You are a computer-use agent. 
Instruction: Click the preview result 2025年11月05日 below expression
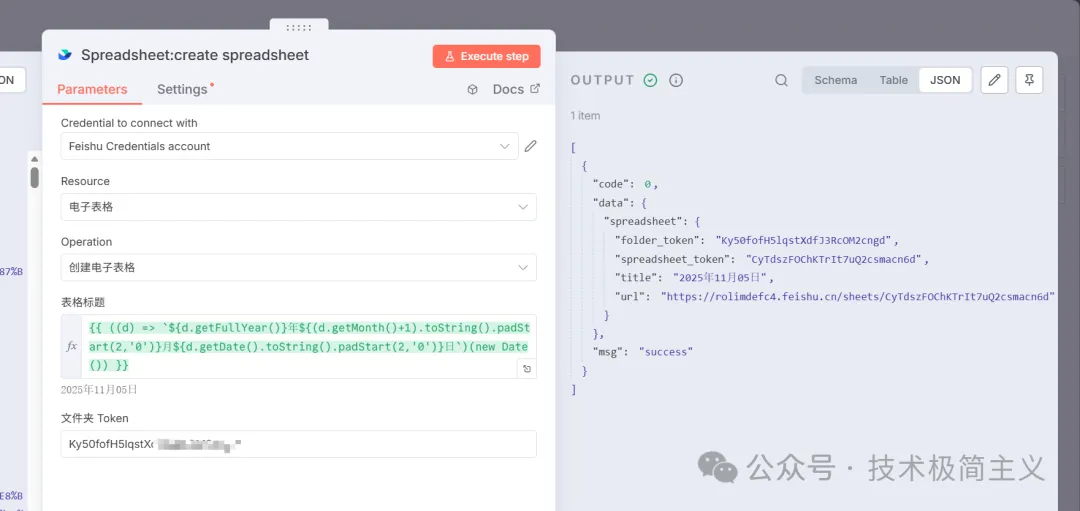(x=99, y=390)
